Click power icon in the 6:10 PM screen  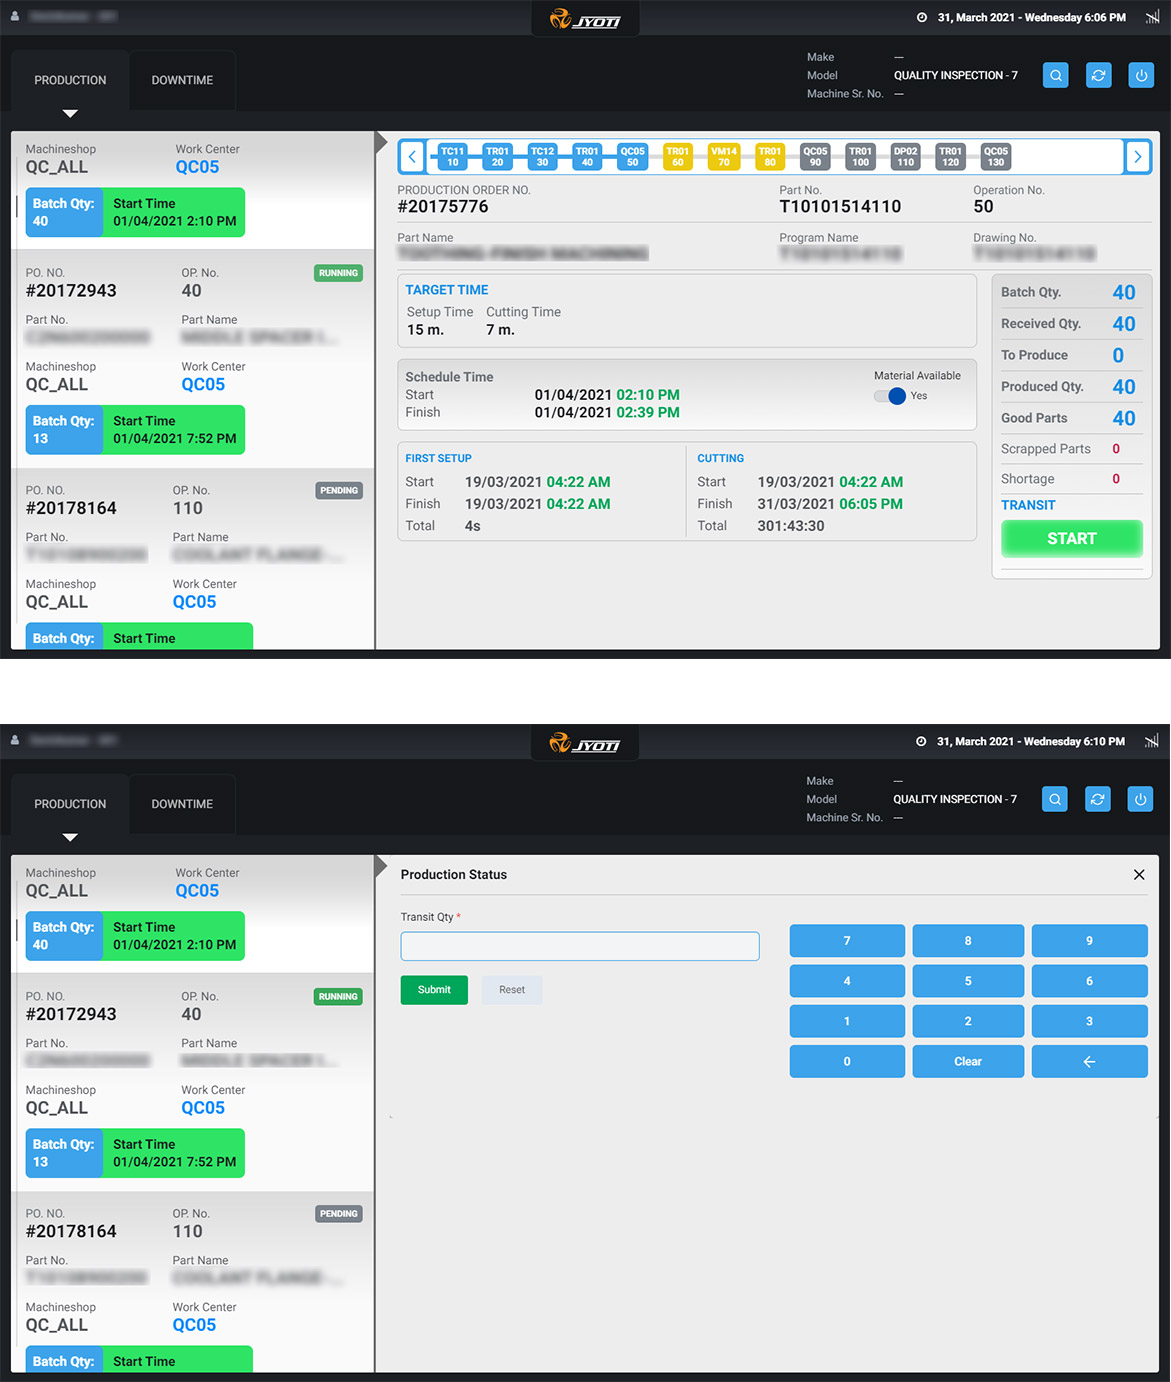(x=1140, y=799)
